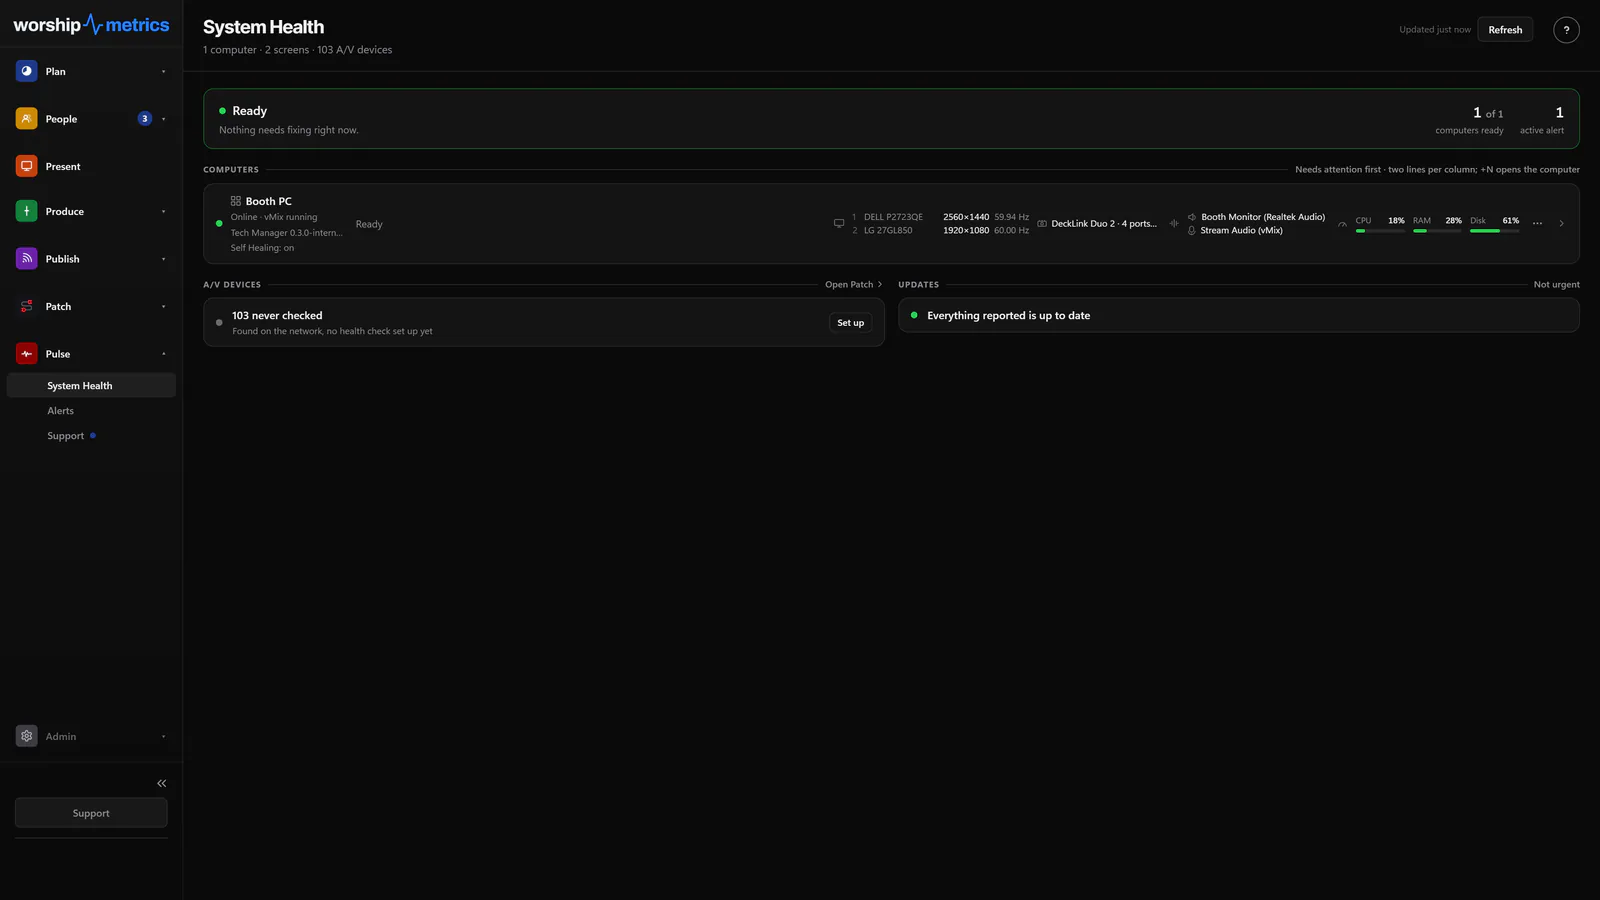Click the People sidebar icon
Image resolution: width=1600 pixels, height=900 pixels.
click(x=27, y=119)
